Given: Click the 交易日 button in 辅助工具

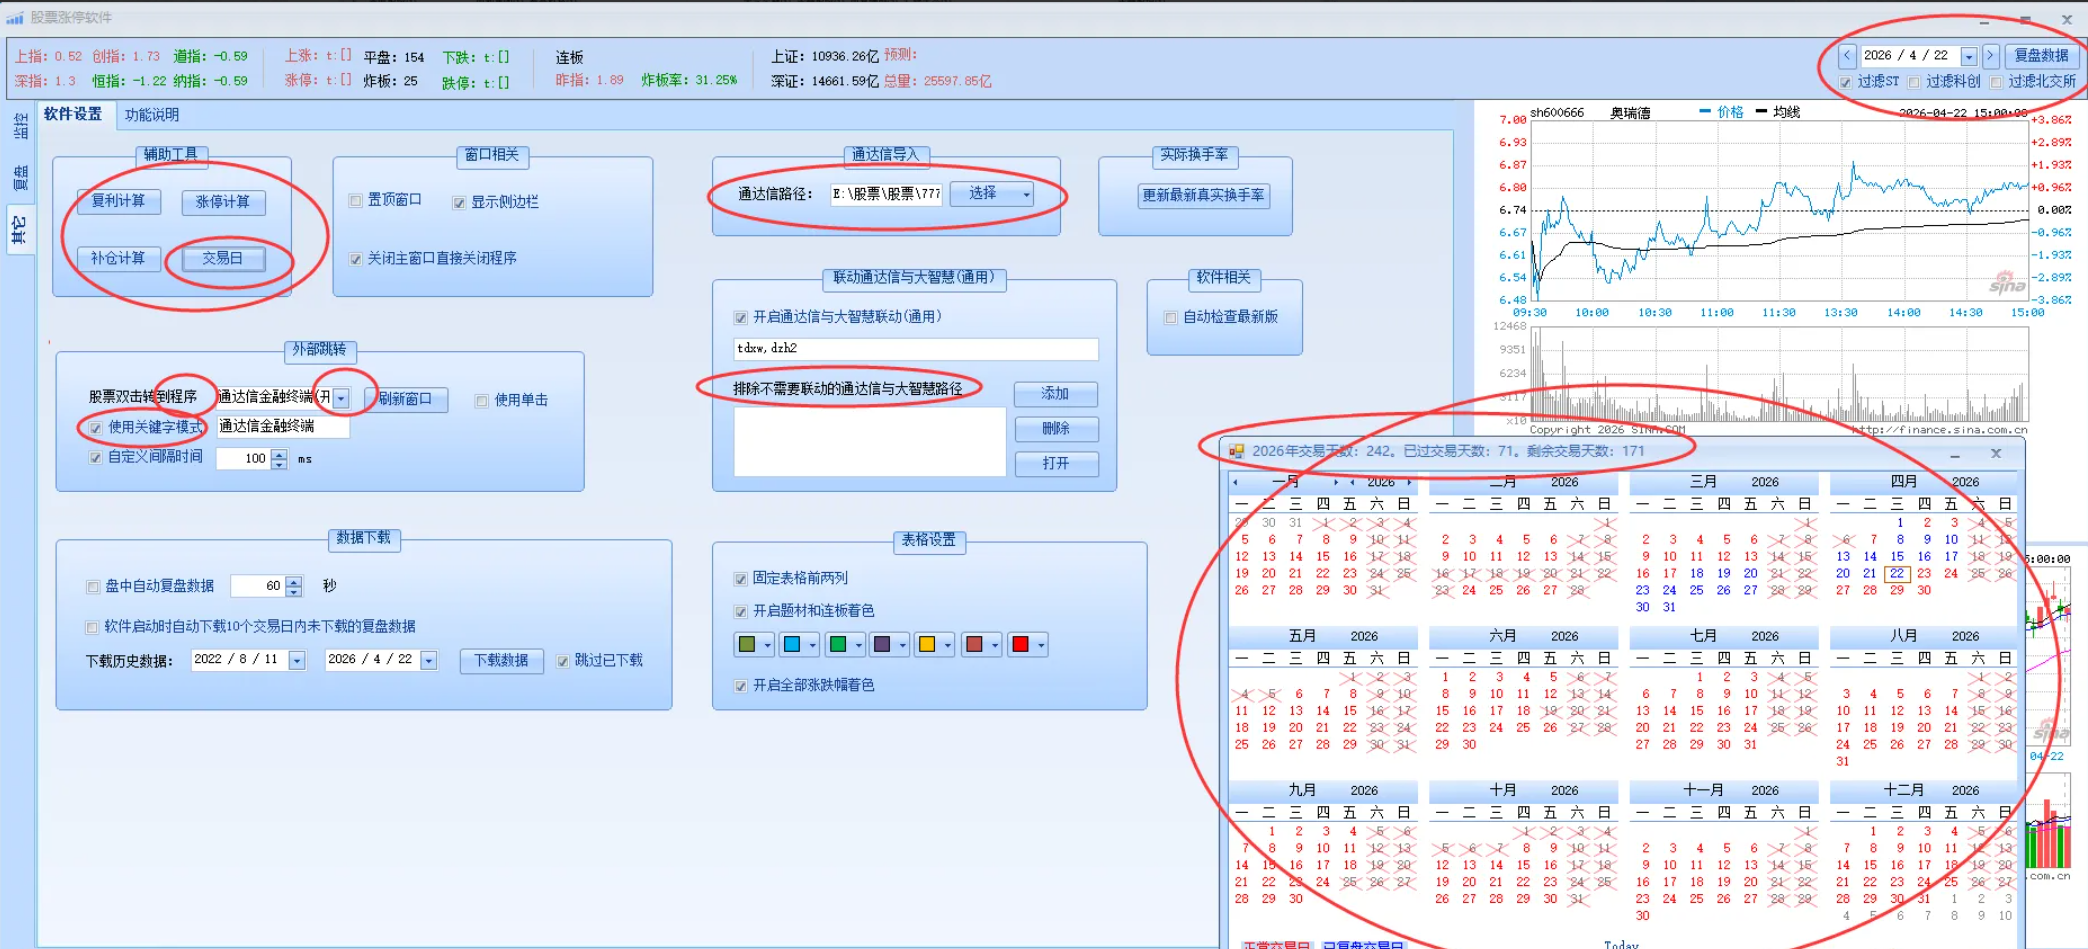Looking at the screenshot, I should tap(224, 258).
